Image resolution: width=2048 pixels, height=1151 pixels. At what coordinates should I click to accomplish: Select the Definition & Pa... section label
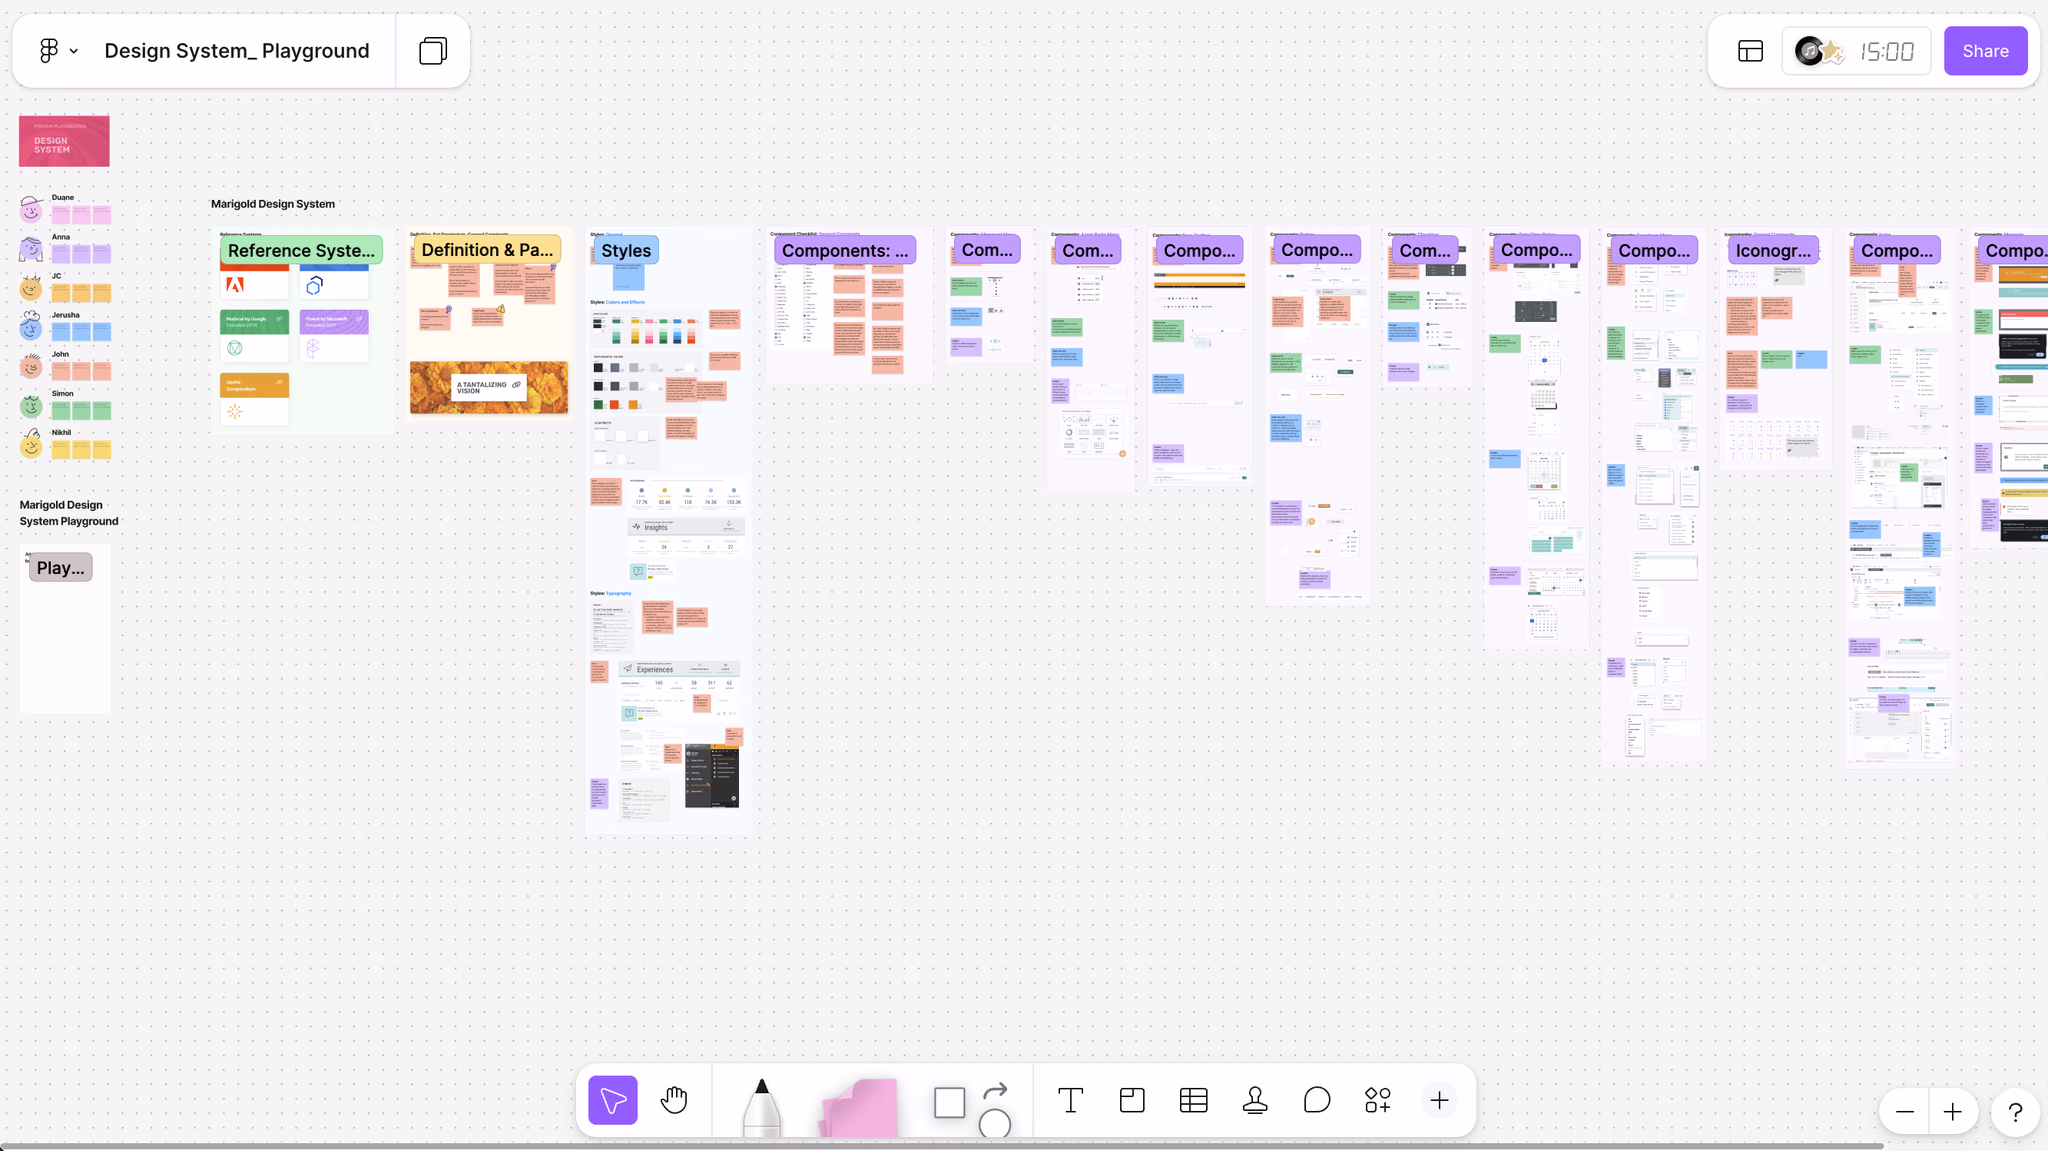click(487, 250)
